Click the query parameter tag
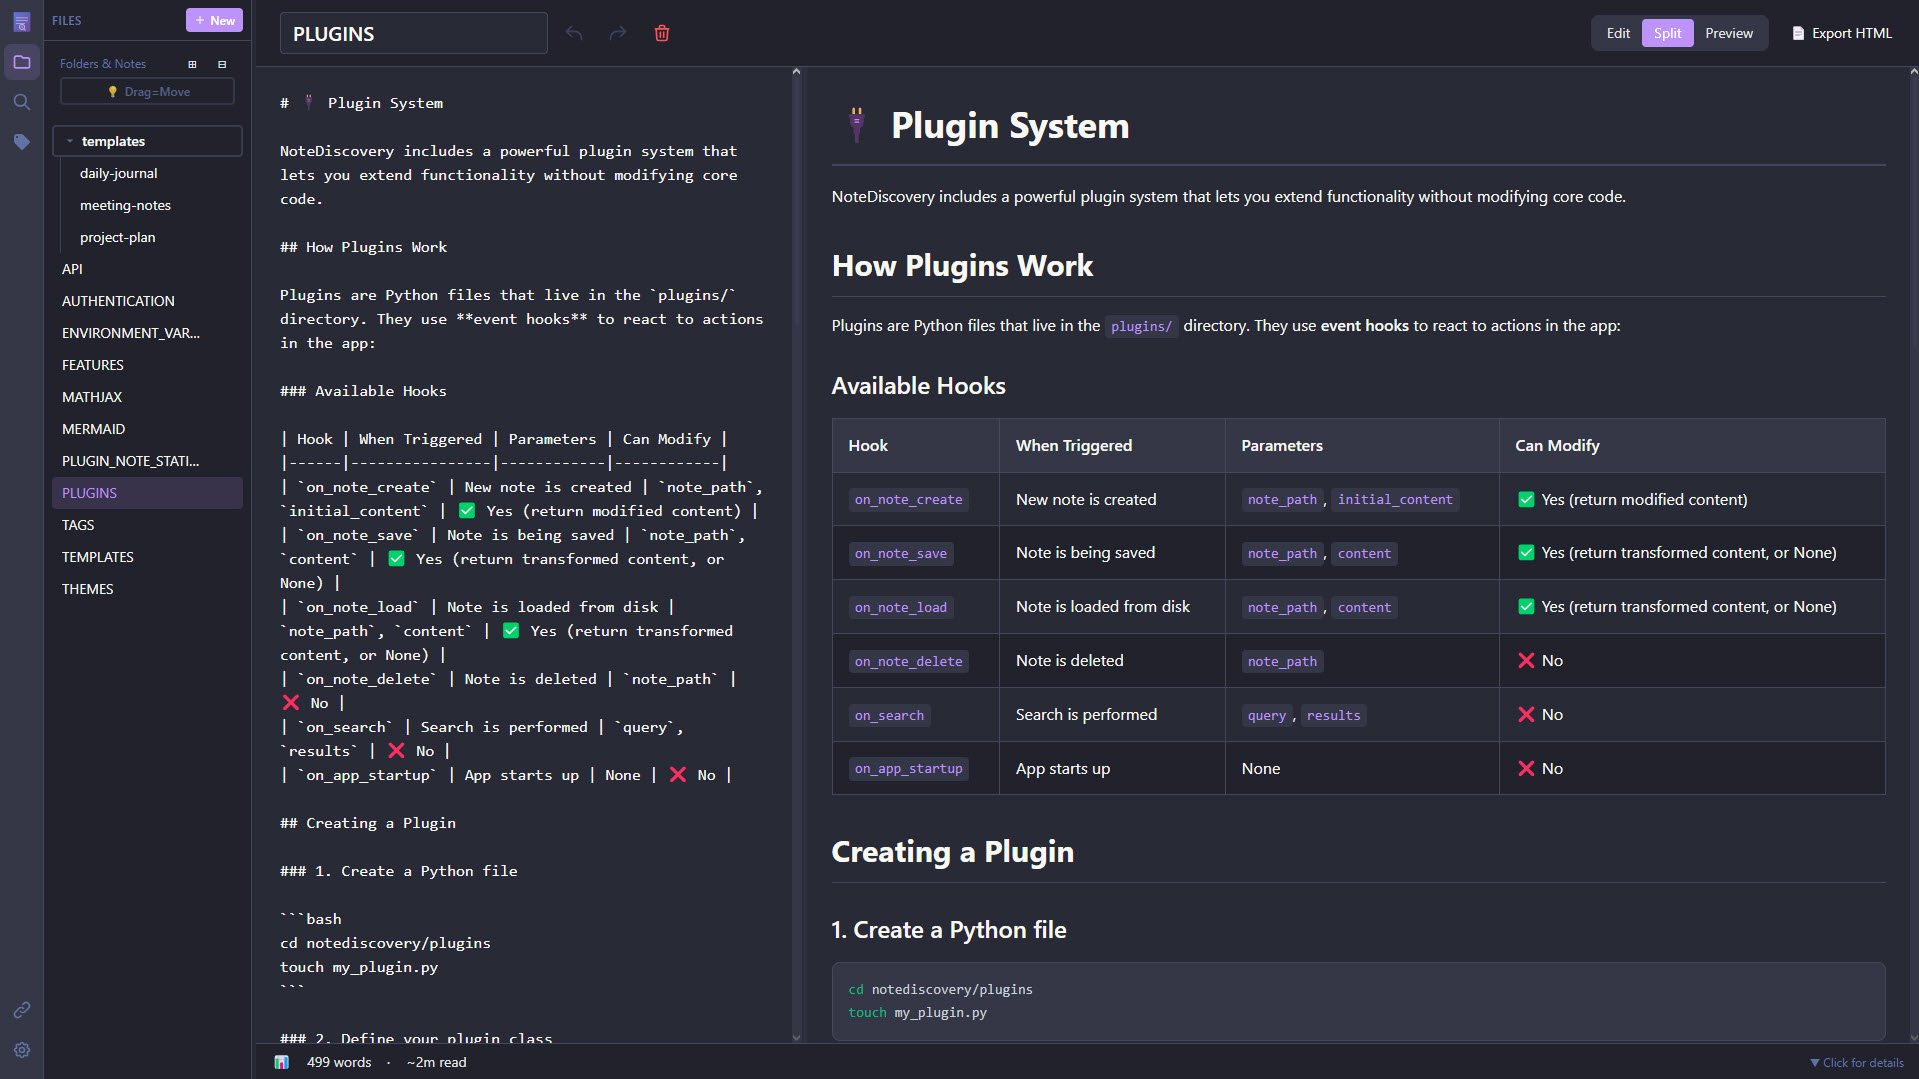 [1267, 716]
